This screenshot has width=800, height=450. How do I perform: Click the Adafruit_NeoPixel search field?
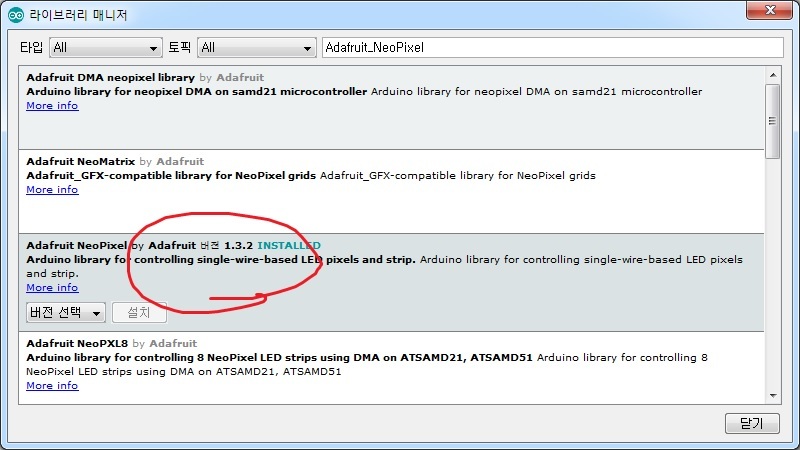(553, 47)
